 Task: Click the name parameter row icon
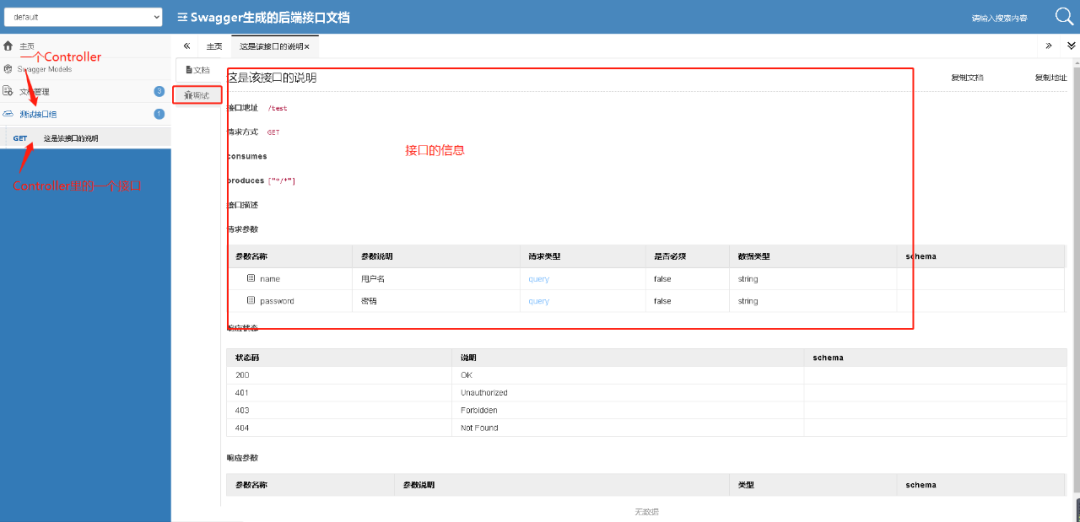tap(251, 279)
